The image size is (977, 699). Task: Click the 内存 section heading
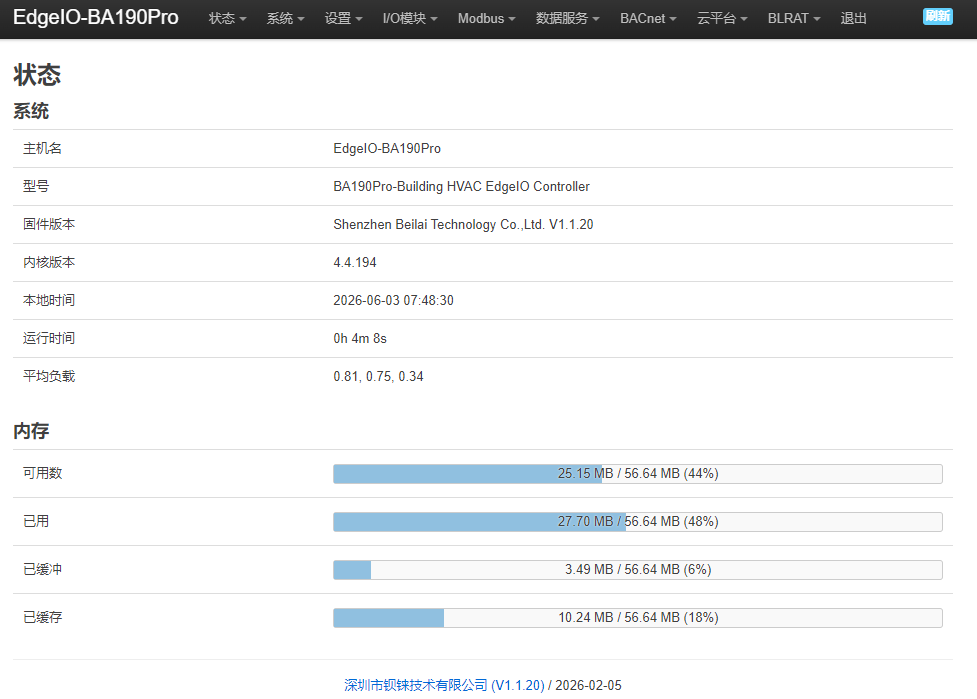point(31,430)
